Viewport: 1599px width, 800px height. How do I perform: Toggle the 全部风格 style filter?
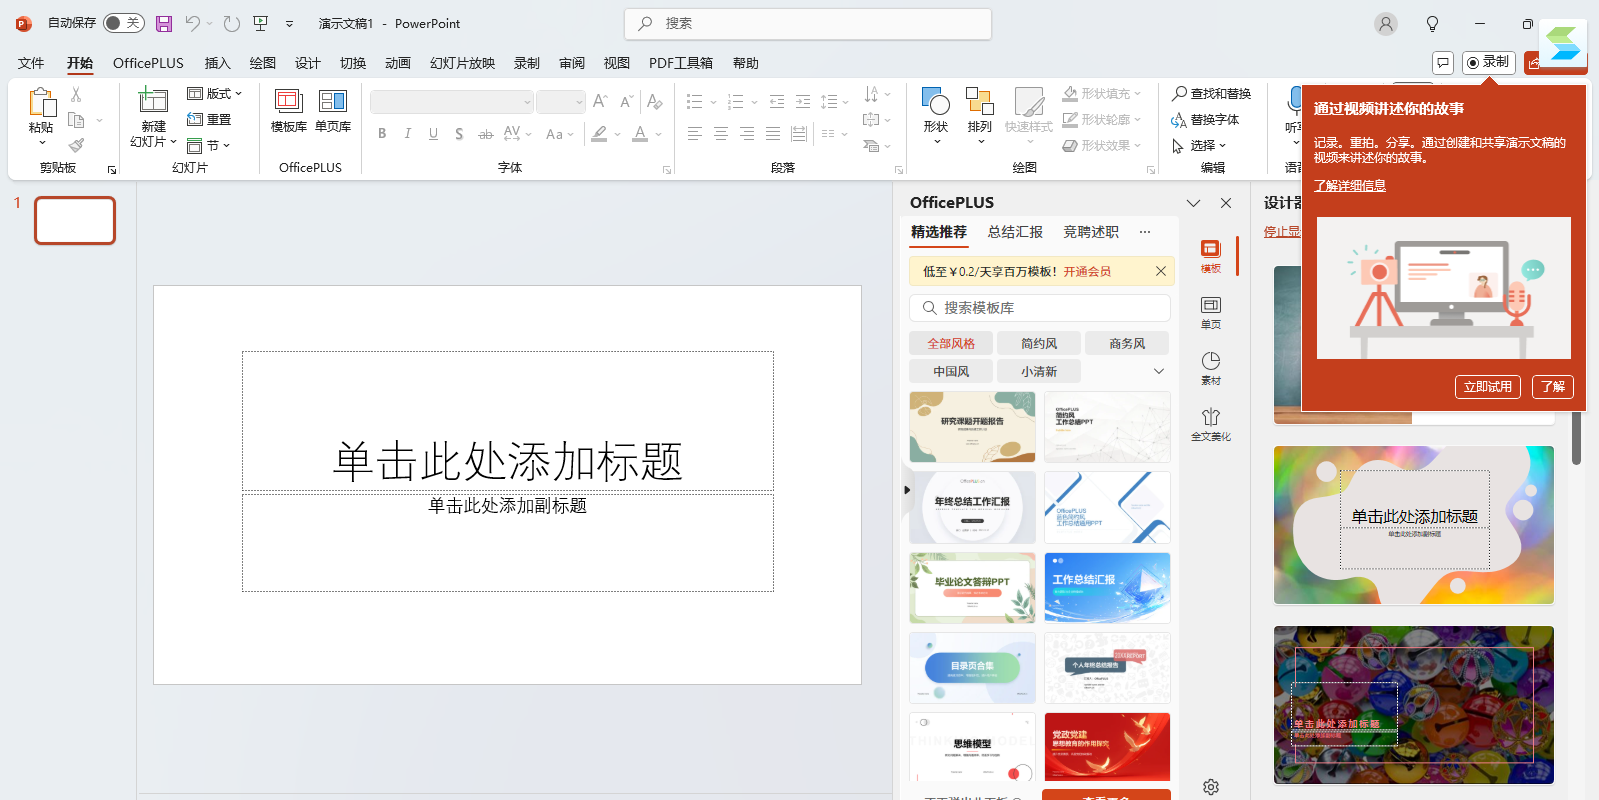click(x=950, y=343)
